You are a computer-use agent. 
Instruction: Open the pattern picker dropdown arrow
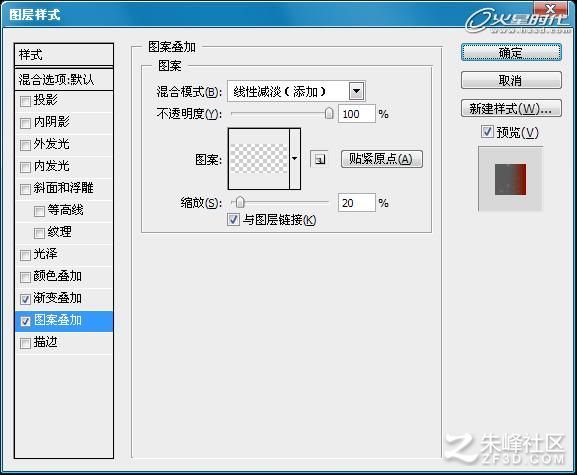(295, 159)
